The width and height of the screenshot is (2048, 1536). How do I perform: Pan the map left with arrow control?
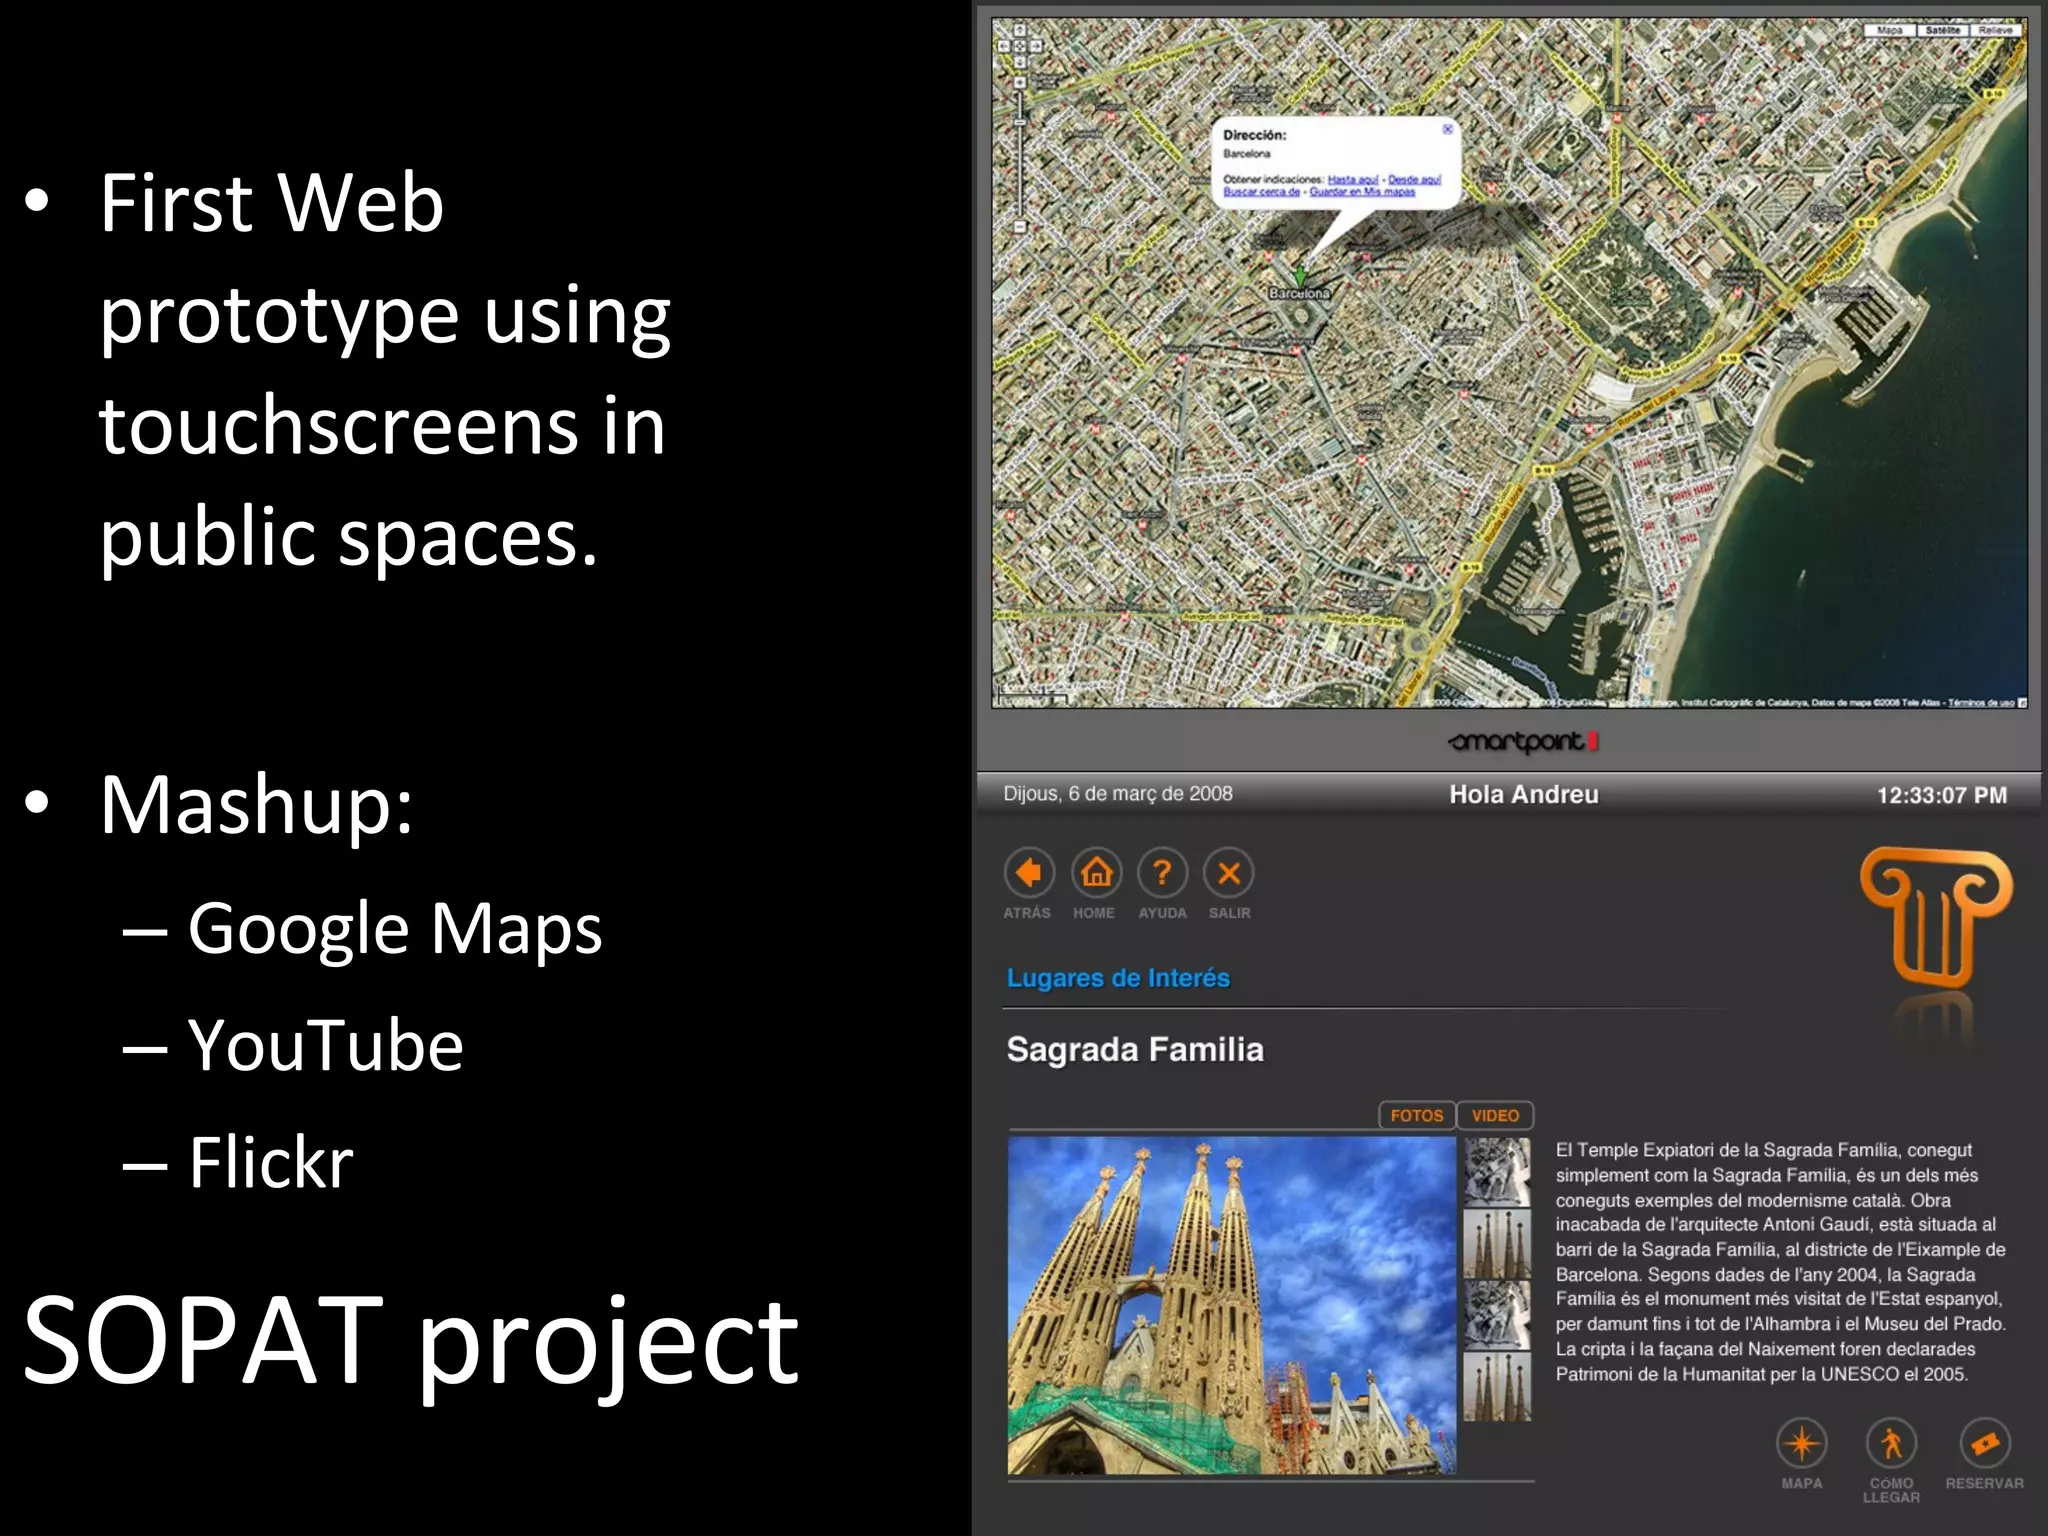[1004, 46]
